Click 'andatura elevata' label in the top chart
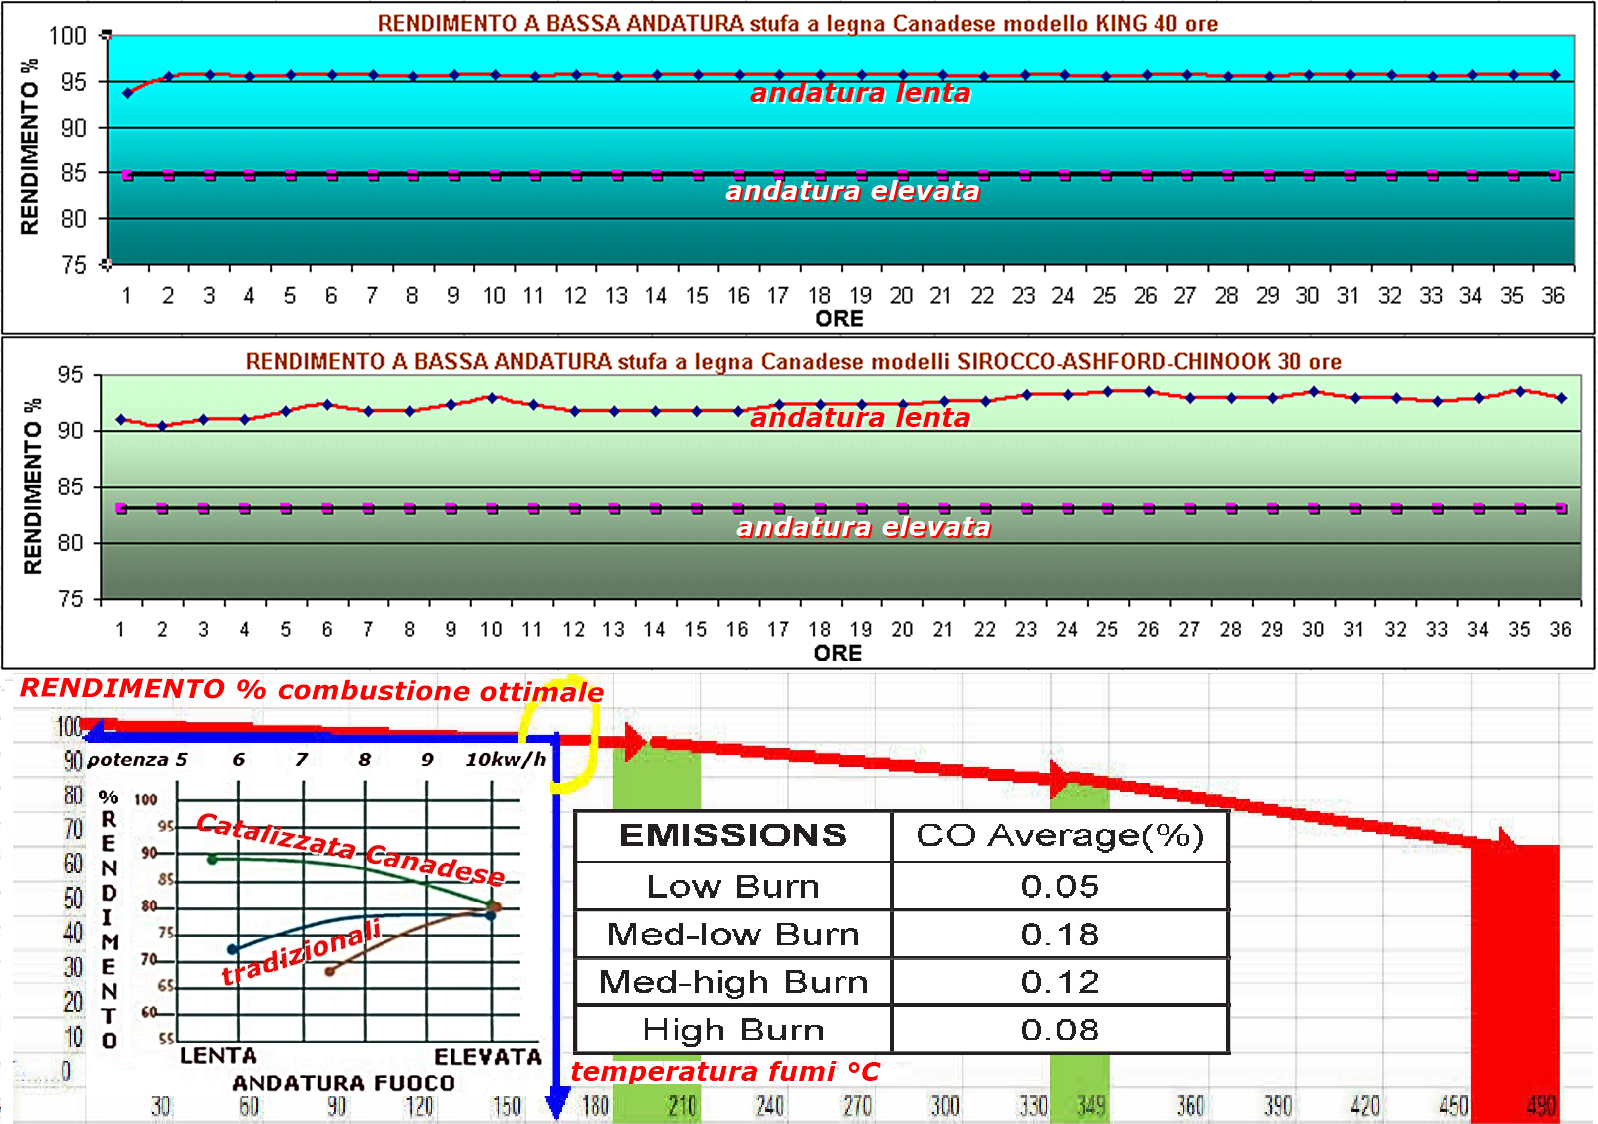The image size is (1598, 1124). (x=852, y=191)
